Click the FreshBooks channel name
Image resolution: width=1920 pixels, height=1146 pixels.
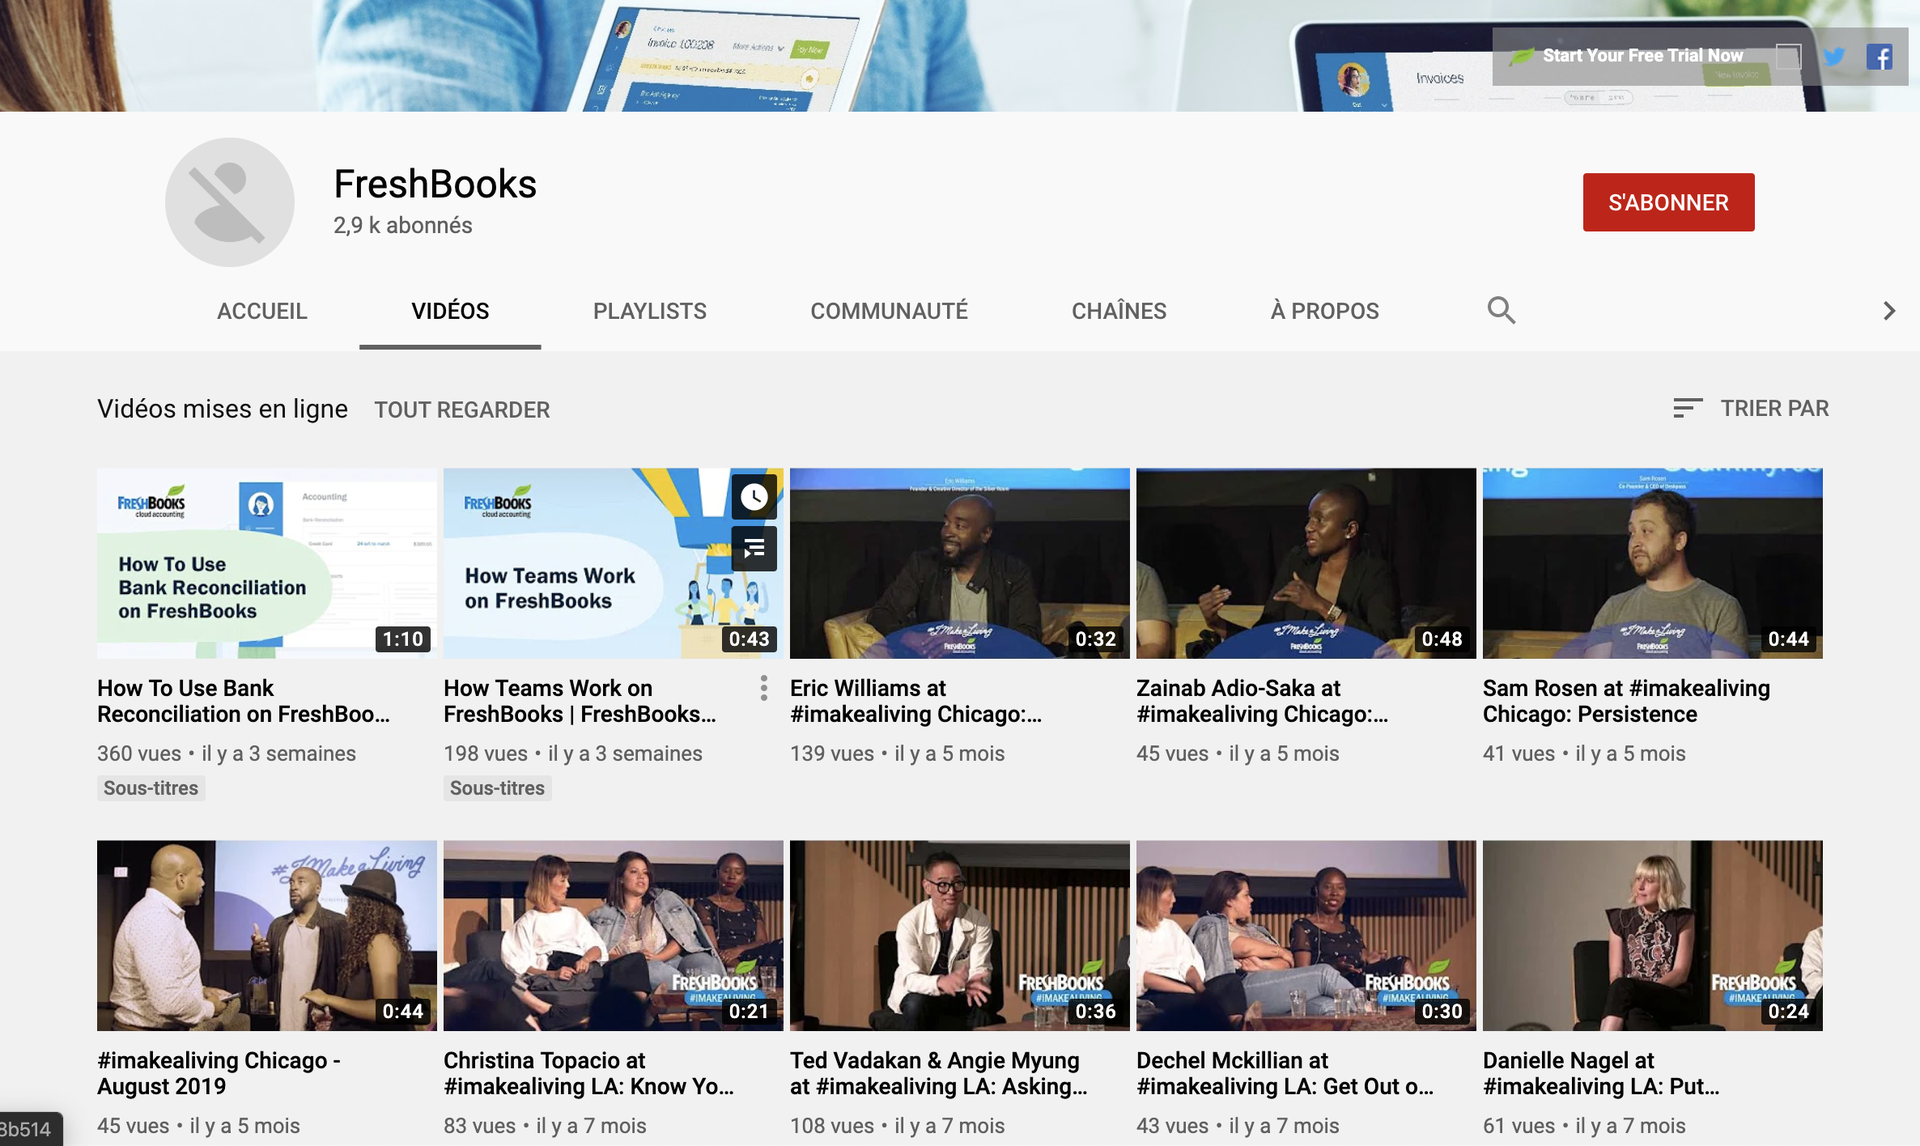click(x=435, y=184)
